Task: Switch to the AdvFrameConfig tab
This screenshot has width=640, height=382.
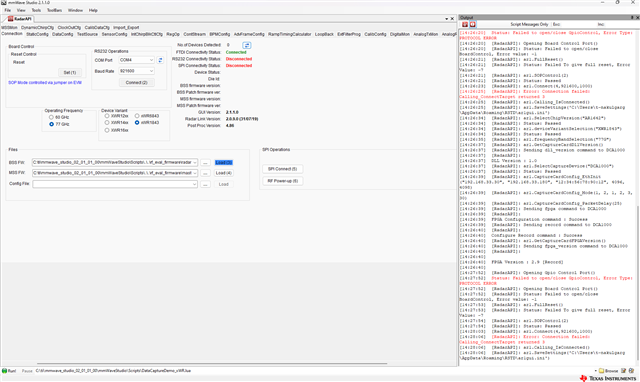Action: point(249,34)
